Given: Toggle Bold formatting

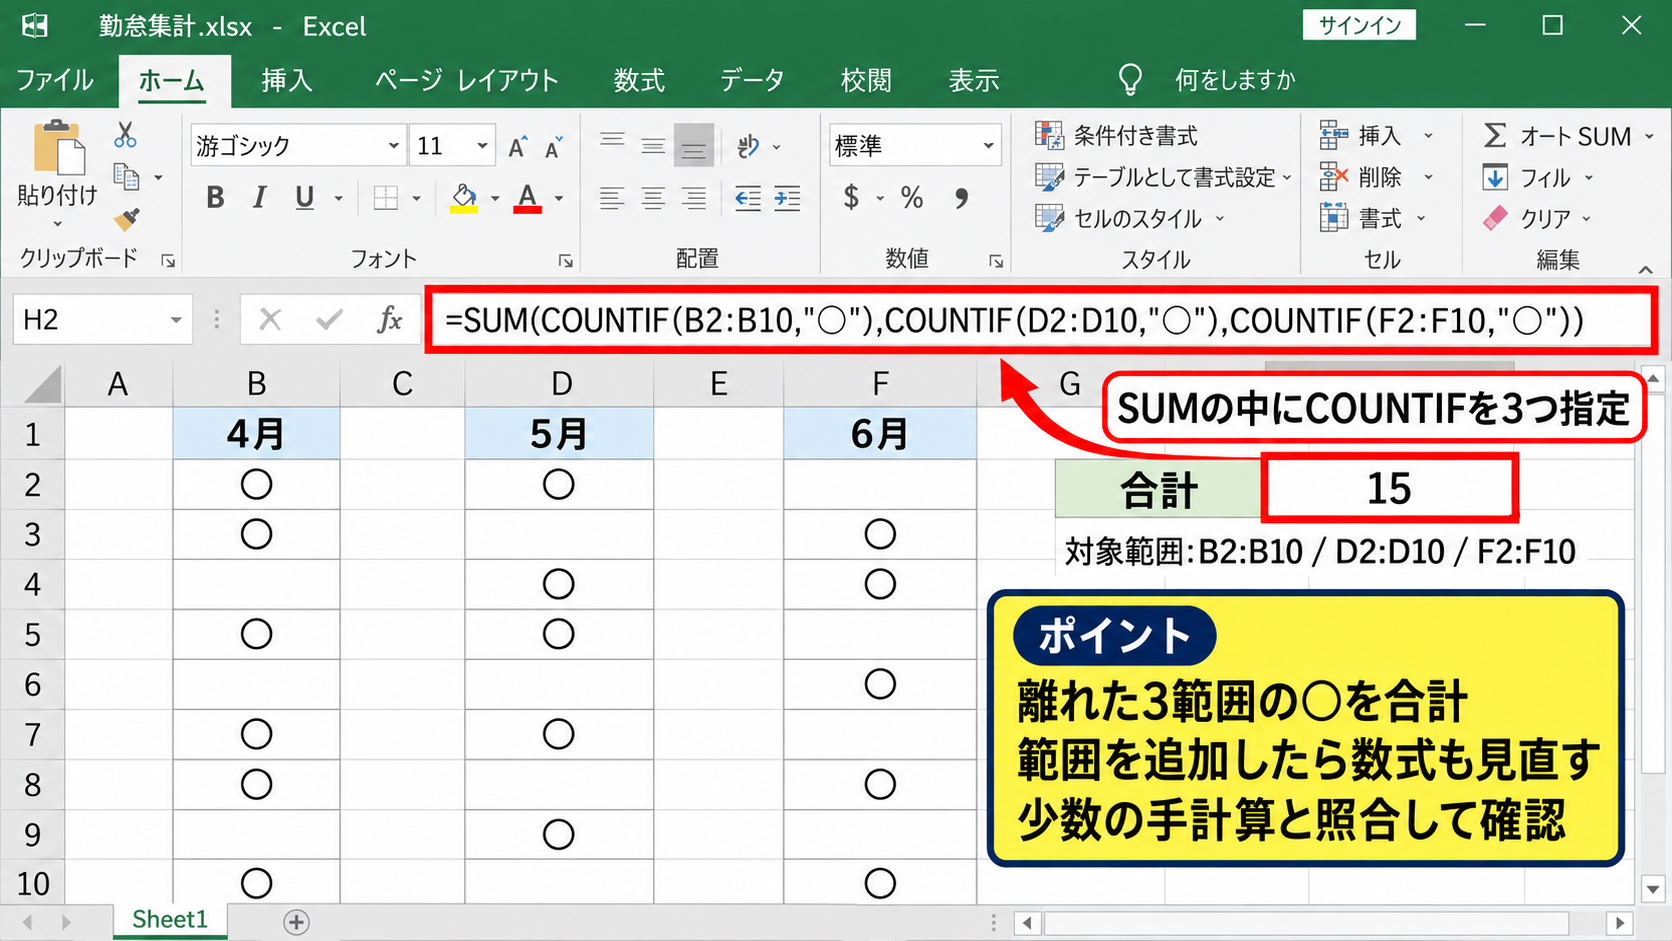Looking at the screenshot, I should coord(215,198).
